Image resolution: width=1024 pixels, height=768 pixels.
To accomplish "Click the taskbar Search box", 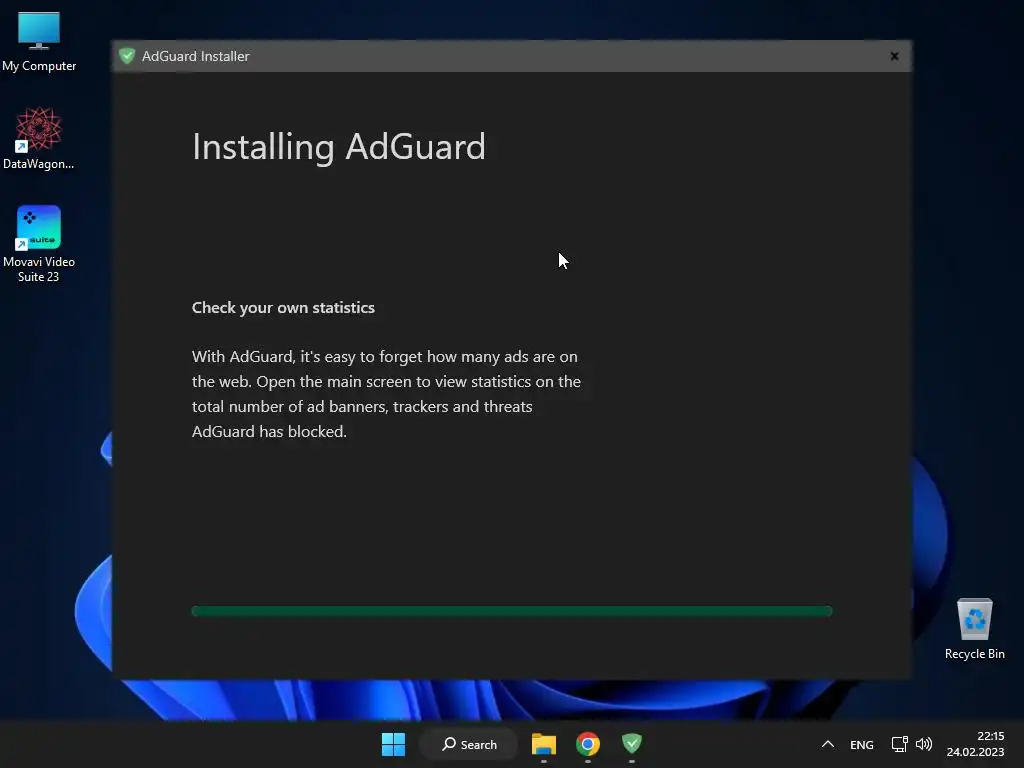I will pos(469,744).
